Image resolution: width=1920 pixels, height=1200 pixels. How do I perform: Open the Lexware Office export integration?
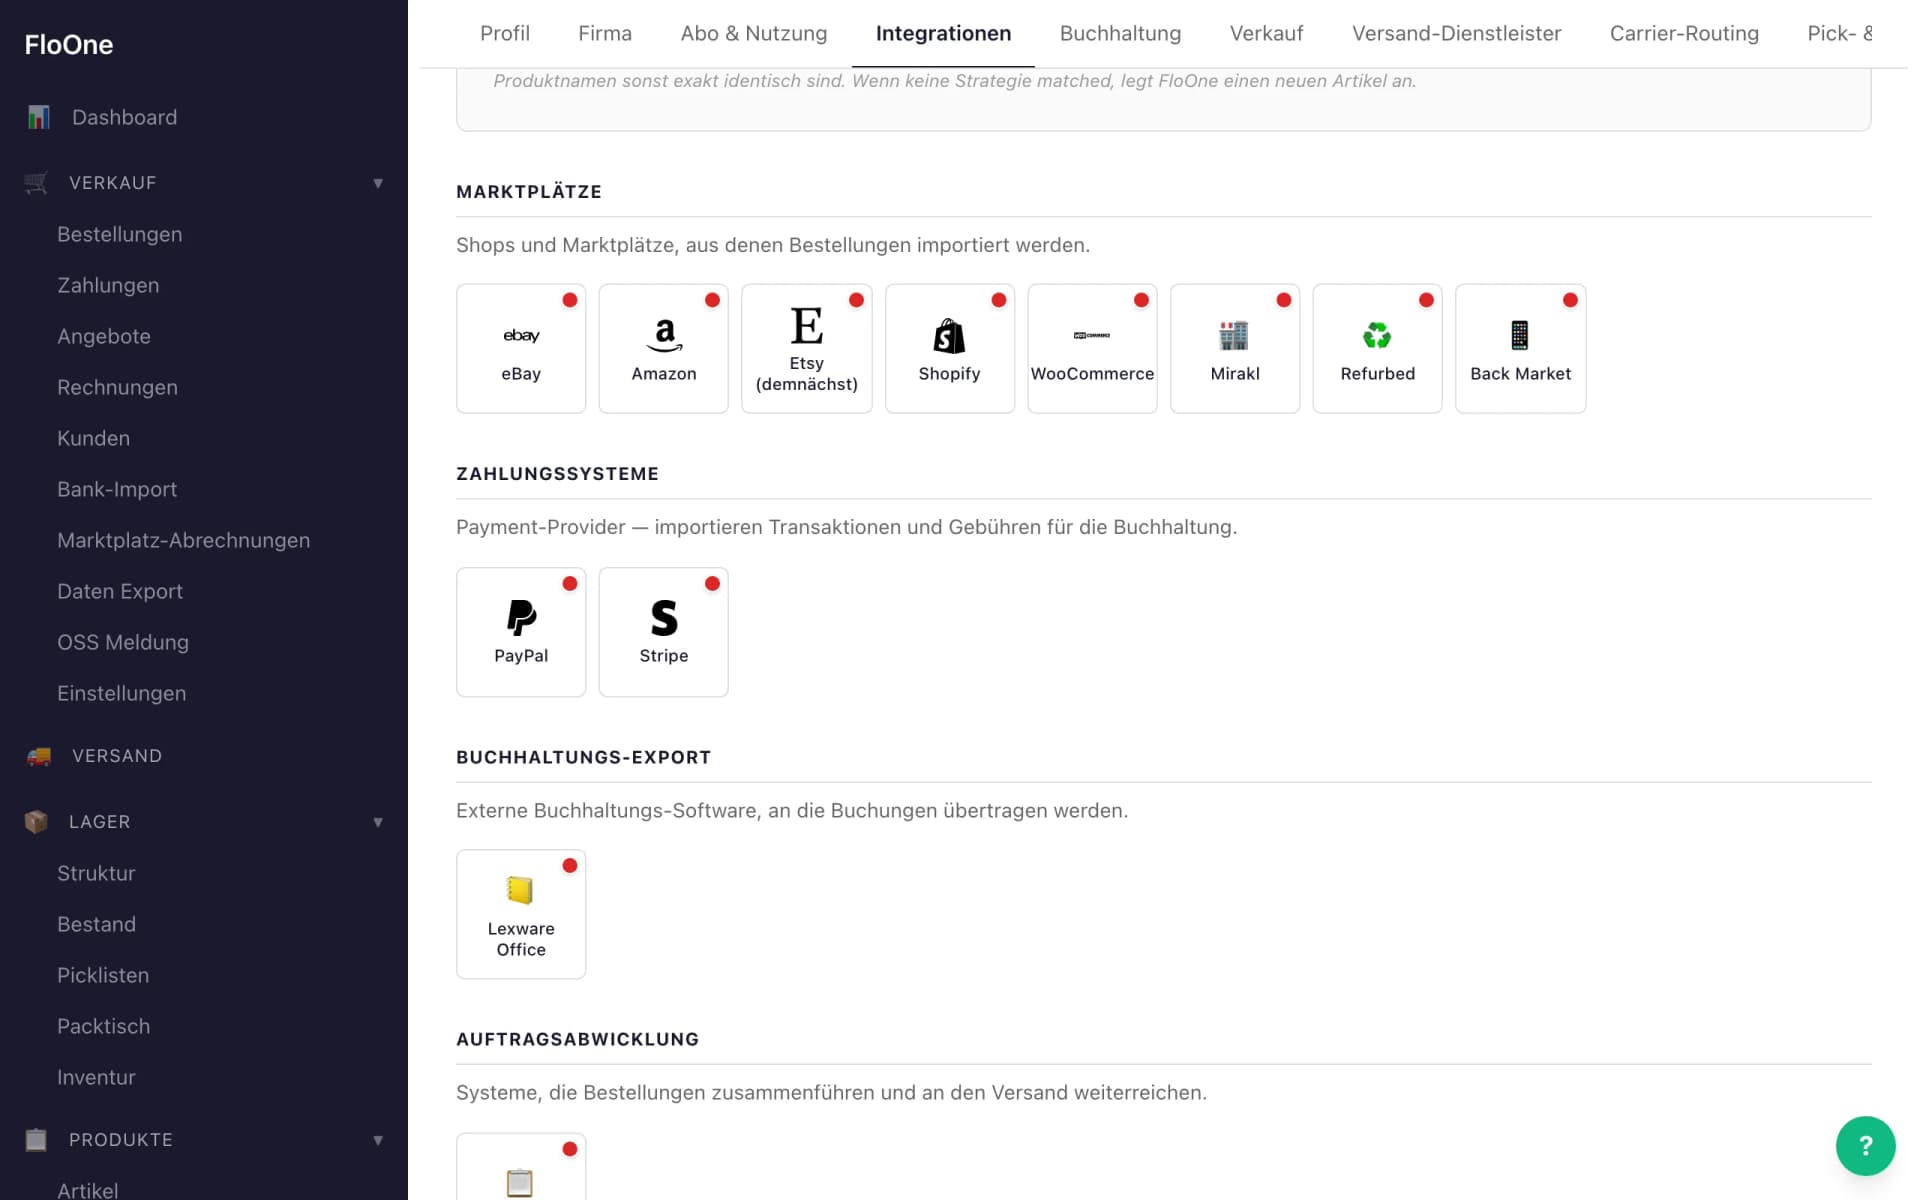(521, 914)
